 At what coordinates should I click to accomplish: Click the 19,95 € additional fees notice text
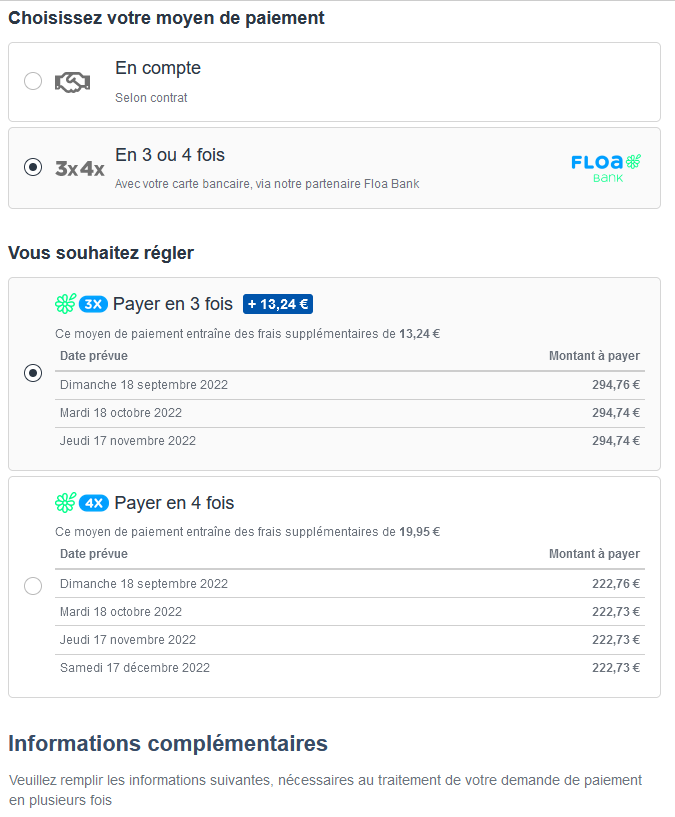(247, 532)
